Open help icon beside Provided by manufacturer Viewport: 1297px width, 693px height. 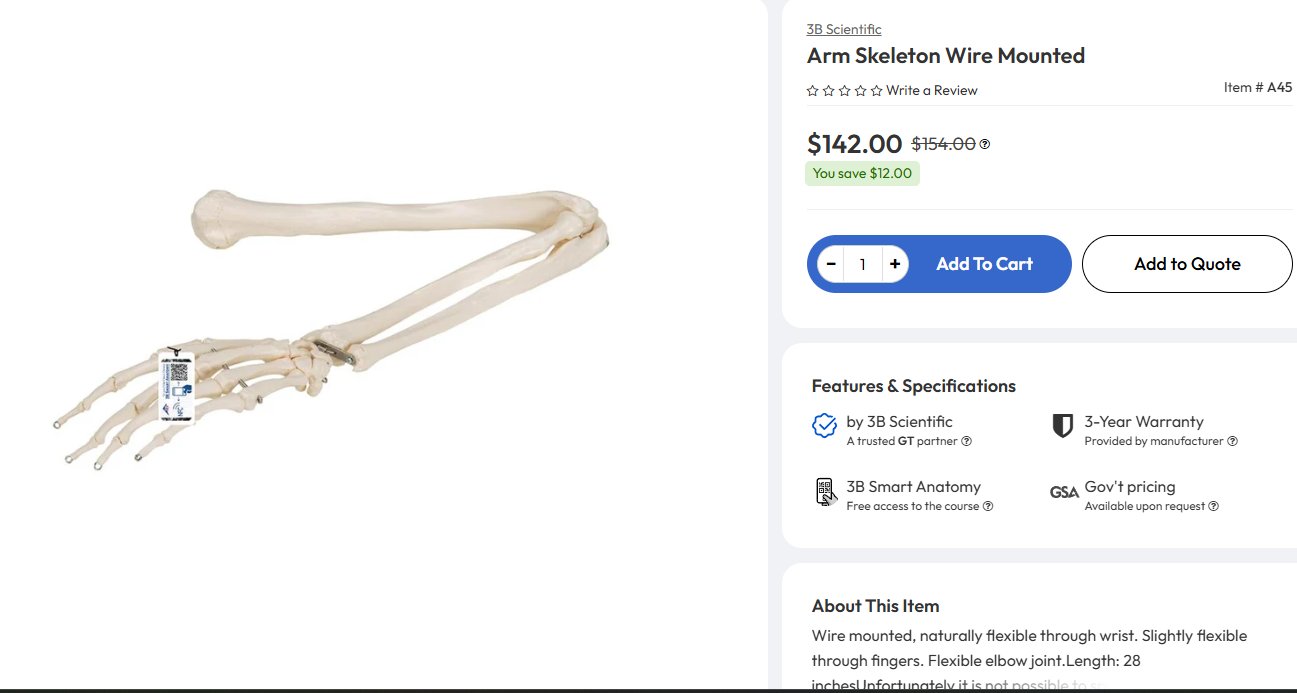(1232, 441)
